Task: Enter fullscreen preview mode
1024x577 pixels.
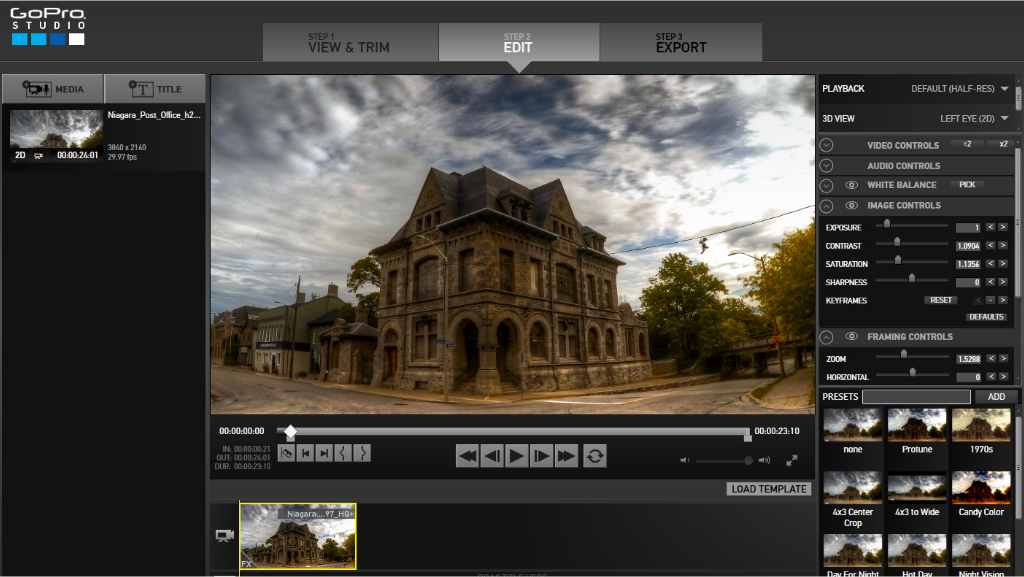Action: click(x=792, y=460)
